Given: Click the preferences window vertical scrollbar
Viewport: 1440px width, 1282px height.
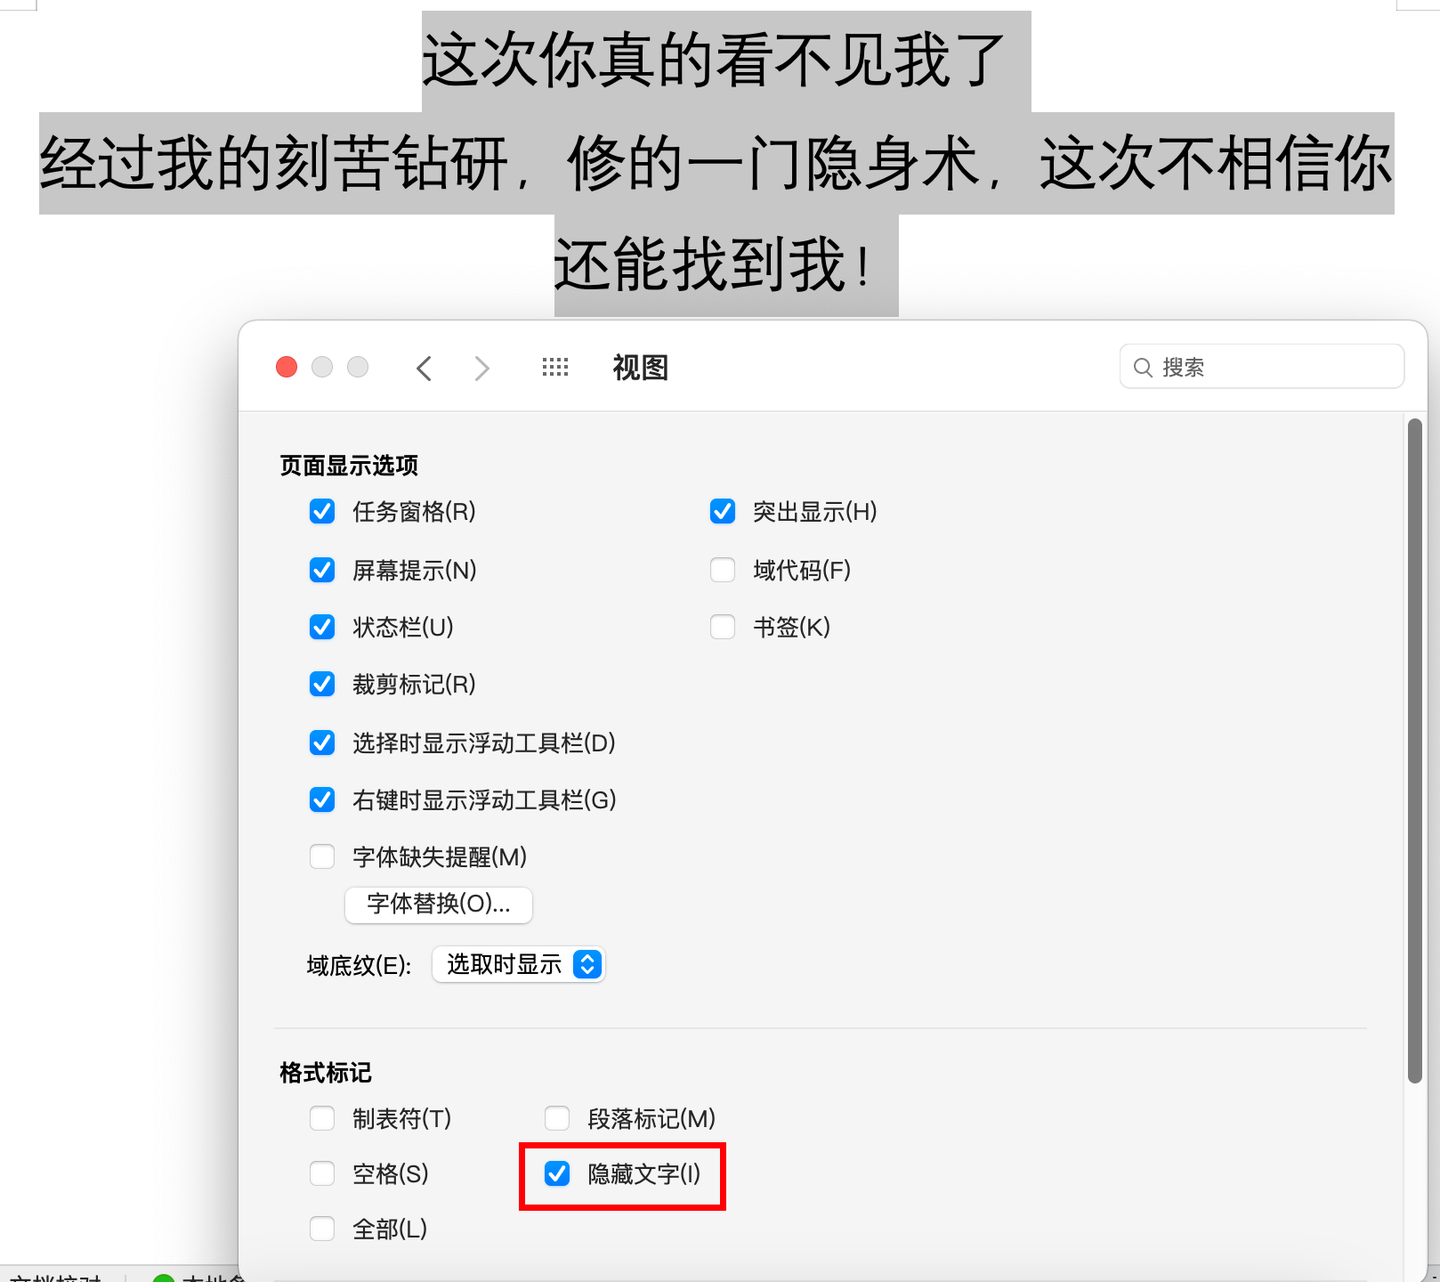Looking at the screenshot, I should [x=1414, y=750].
